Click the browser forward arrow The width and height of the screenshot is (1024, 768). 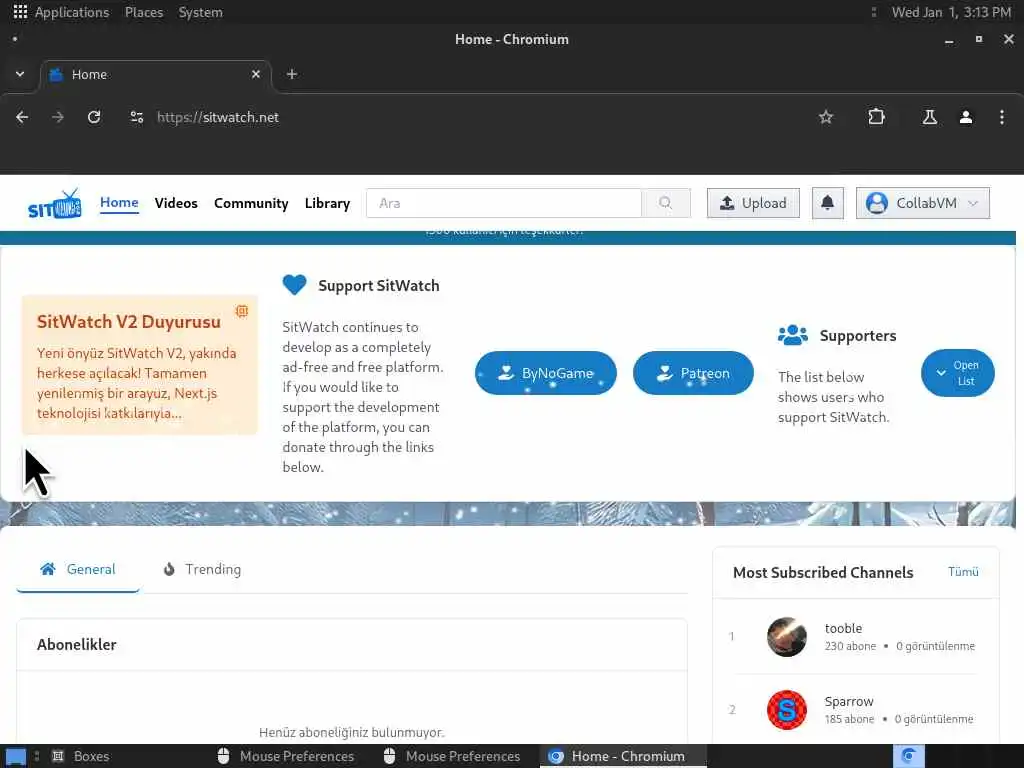(58, 117)
